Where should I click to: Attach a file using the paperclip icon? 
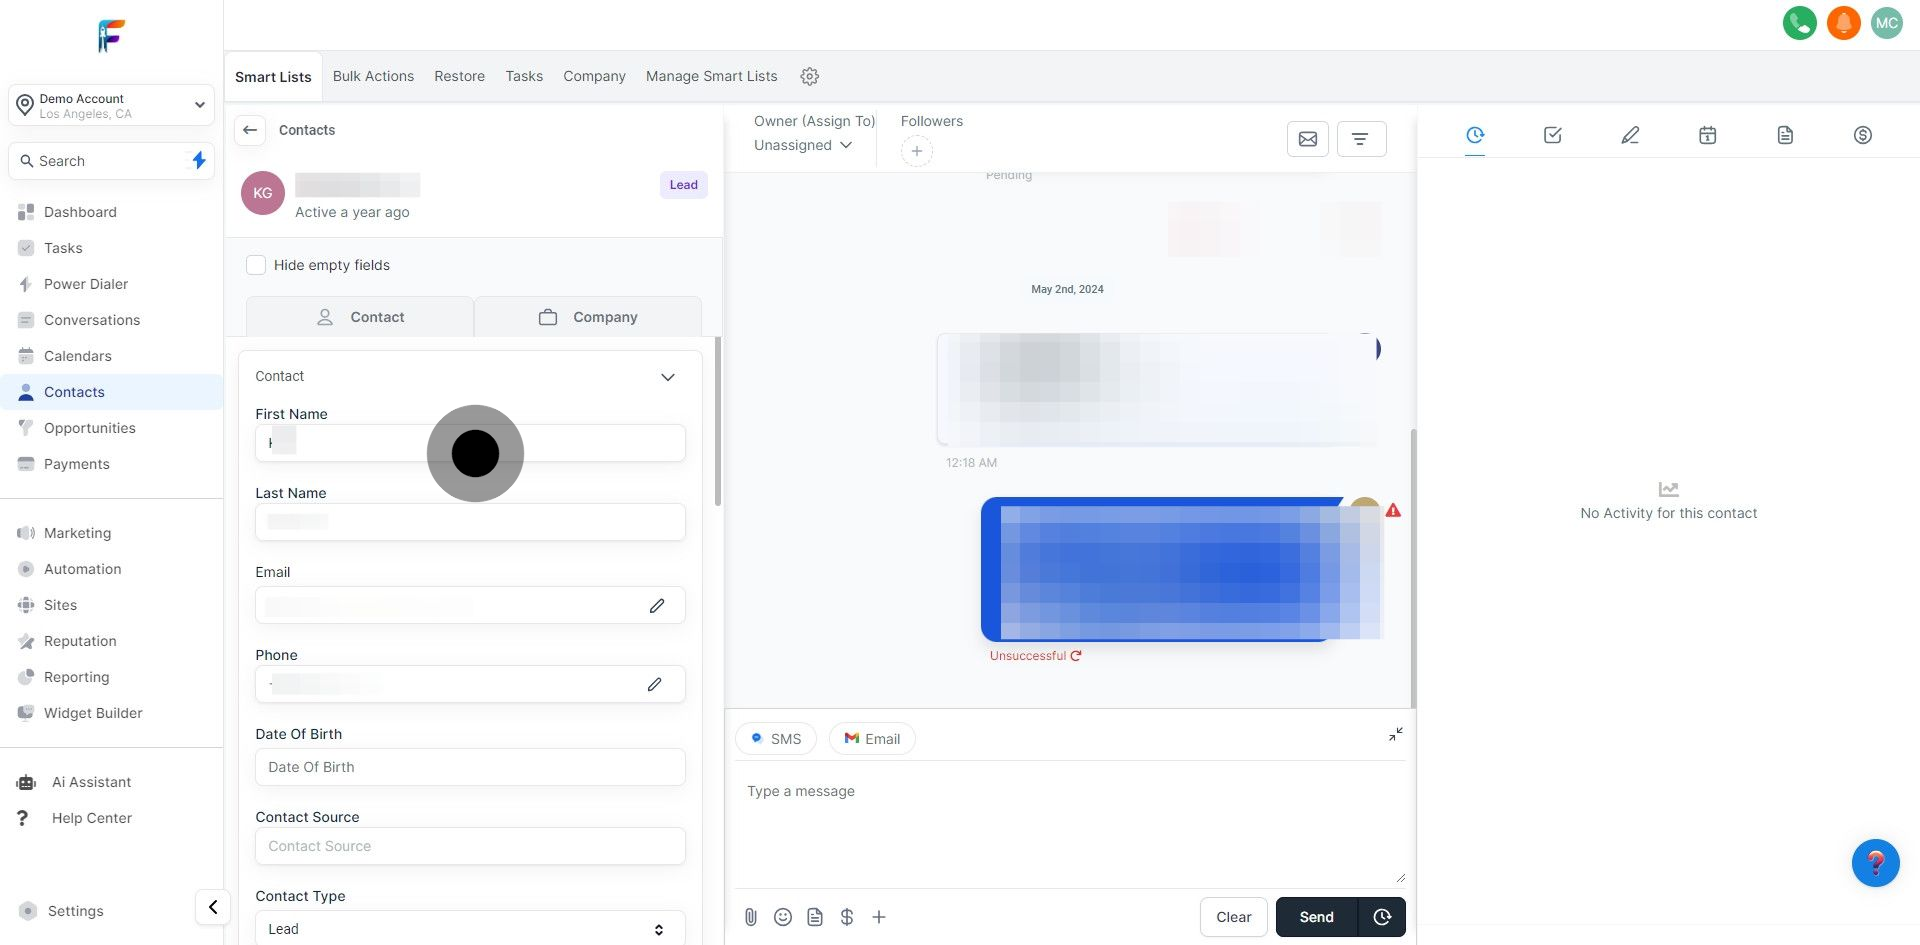(x=751, y=917)
